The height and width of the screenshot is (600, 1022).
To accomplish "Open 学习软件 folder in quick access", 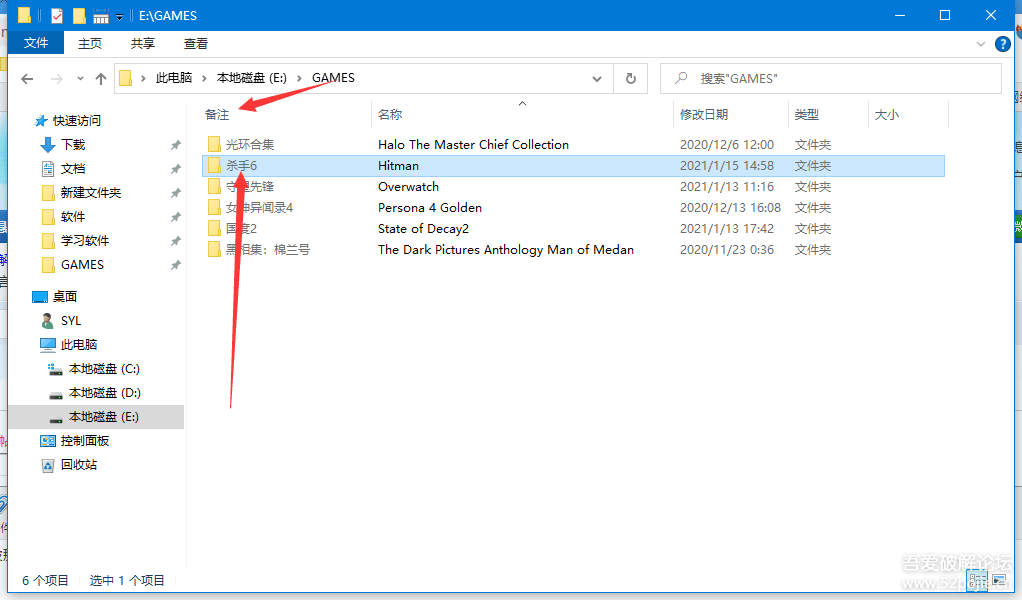I will [x=85, y=240].
